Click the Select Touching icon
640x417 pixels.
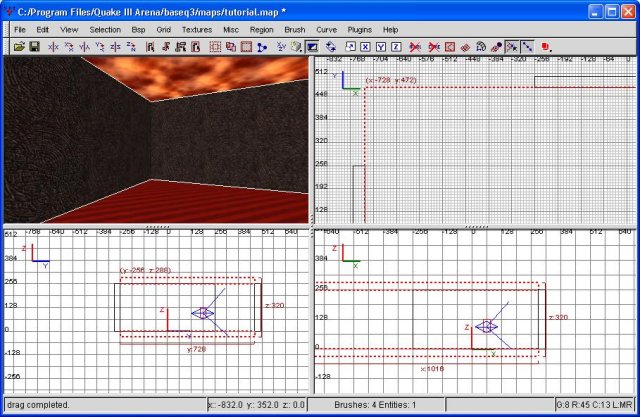(165, 47)
